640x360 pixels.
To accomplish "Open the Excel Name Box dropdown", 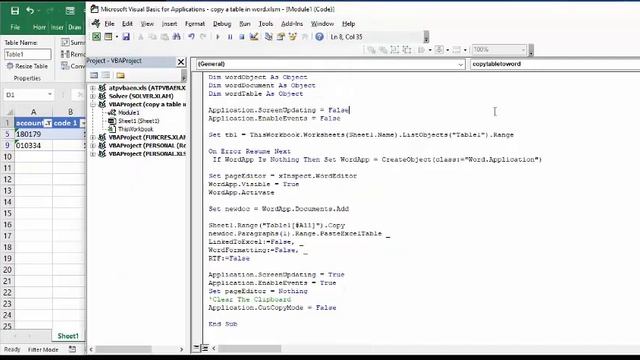I will (50, 95).
